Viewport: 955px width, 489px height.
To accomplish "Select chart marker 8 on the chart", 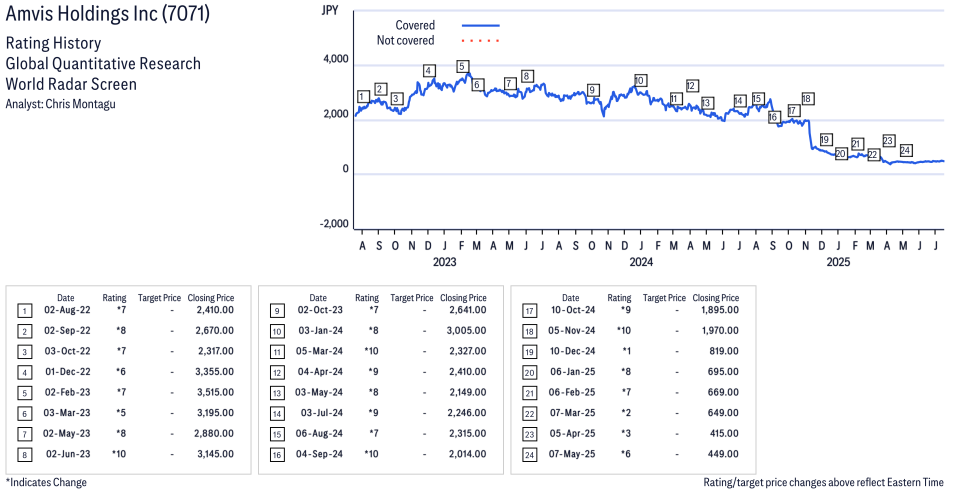I will click(527, 76).
